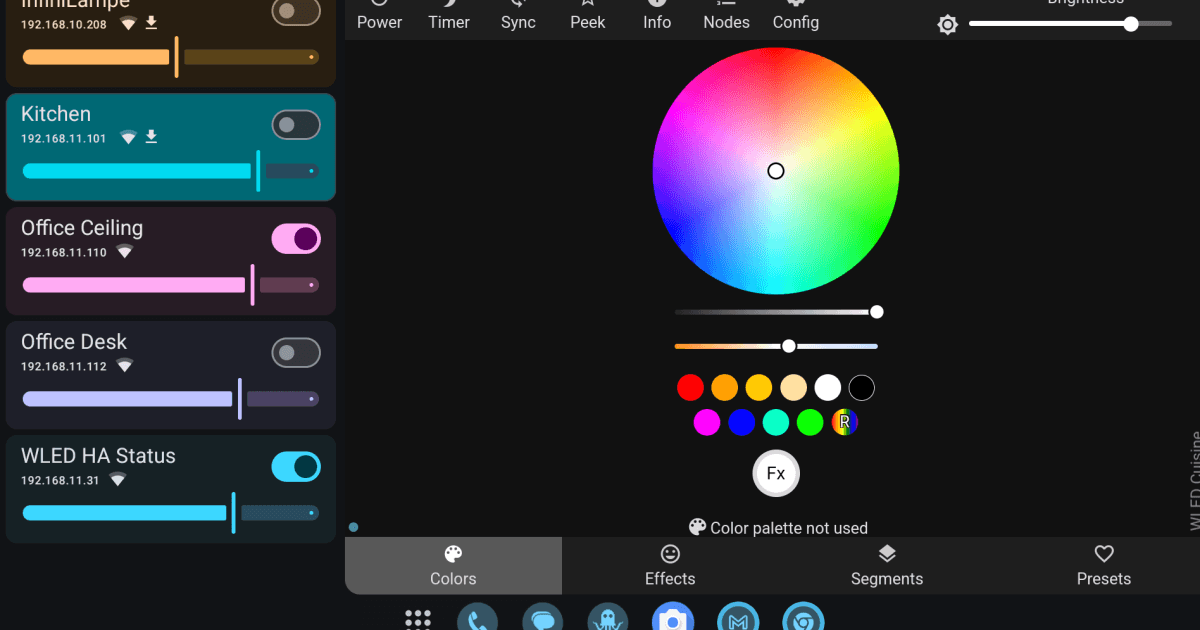This screenshot has height=630, width=1200.
Task: Click the Fx button
Action: click(x=776, y=473)
